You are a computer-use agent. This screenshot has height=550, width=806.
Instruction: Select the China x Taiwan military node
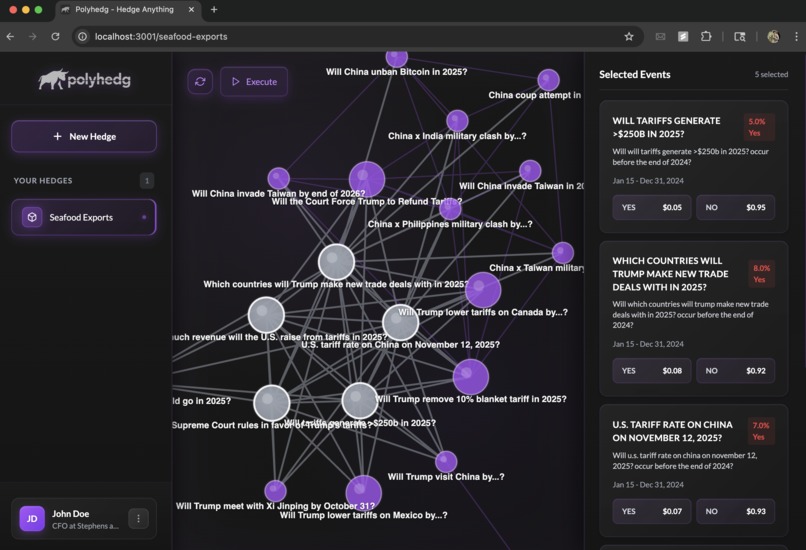click(562, 253)
